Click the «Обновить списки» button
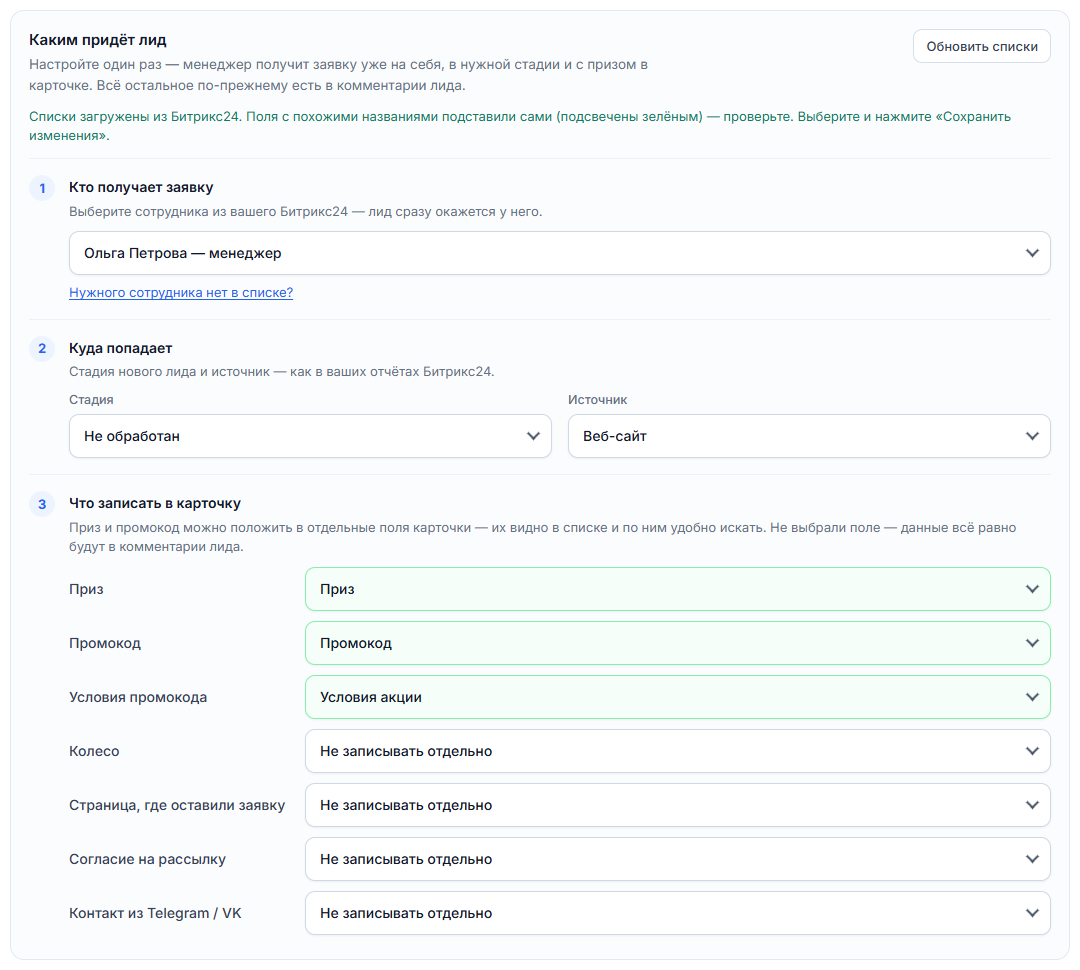This screenshot has height=970, width=1080. [x=982, y=46]
